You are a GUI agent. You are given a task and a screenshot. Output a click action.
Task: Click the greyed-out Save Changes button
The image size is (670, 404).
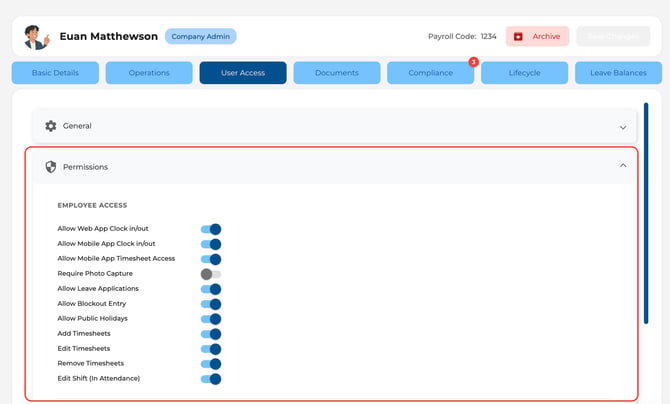click(x=613, y=36)
